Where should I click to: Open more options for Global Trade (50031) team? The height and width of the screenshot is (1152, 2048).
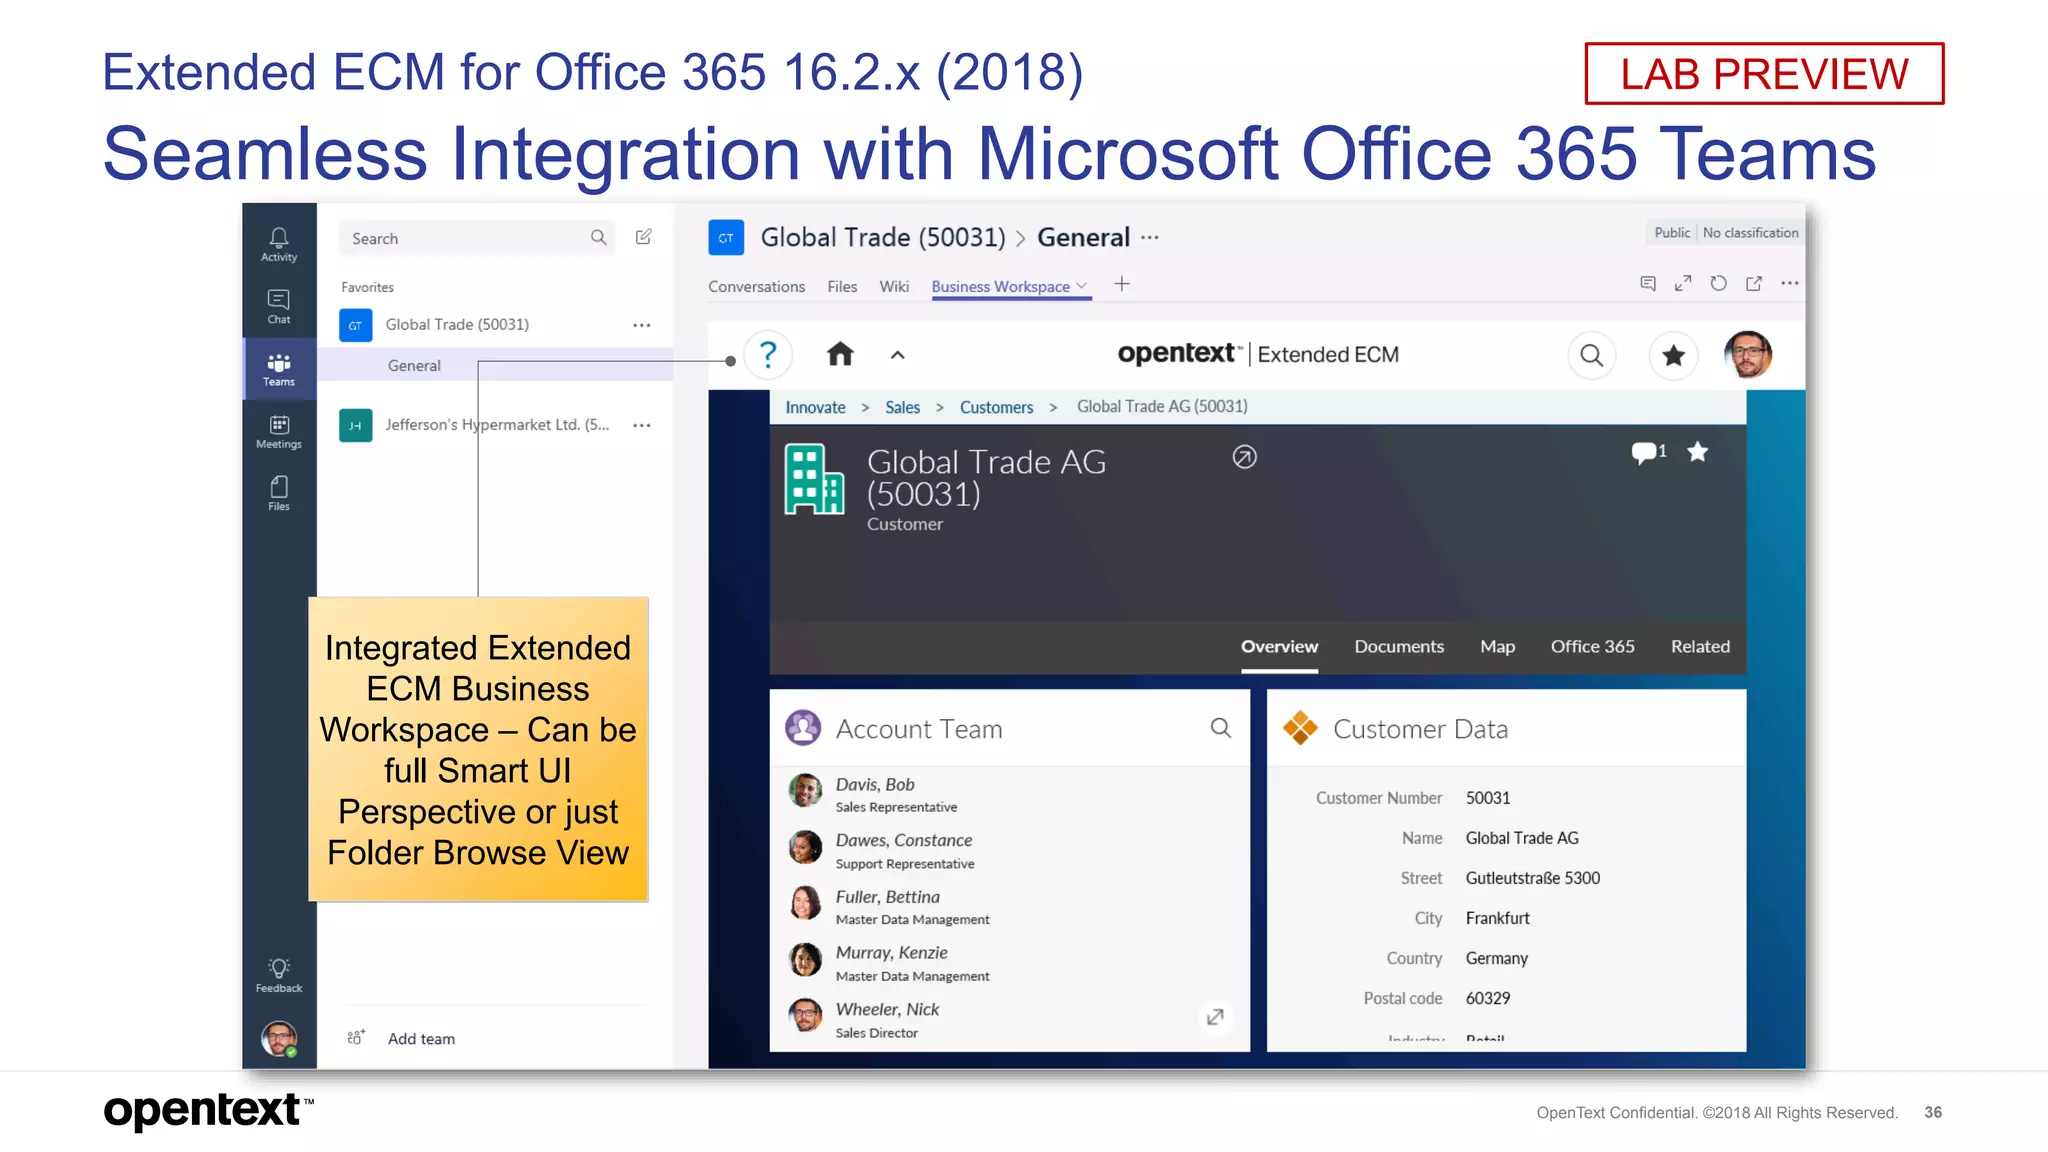tap(642, 325)
